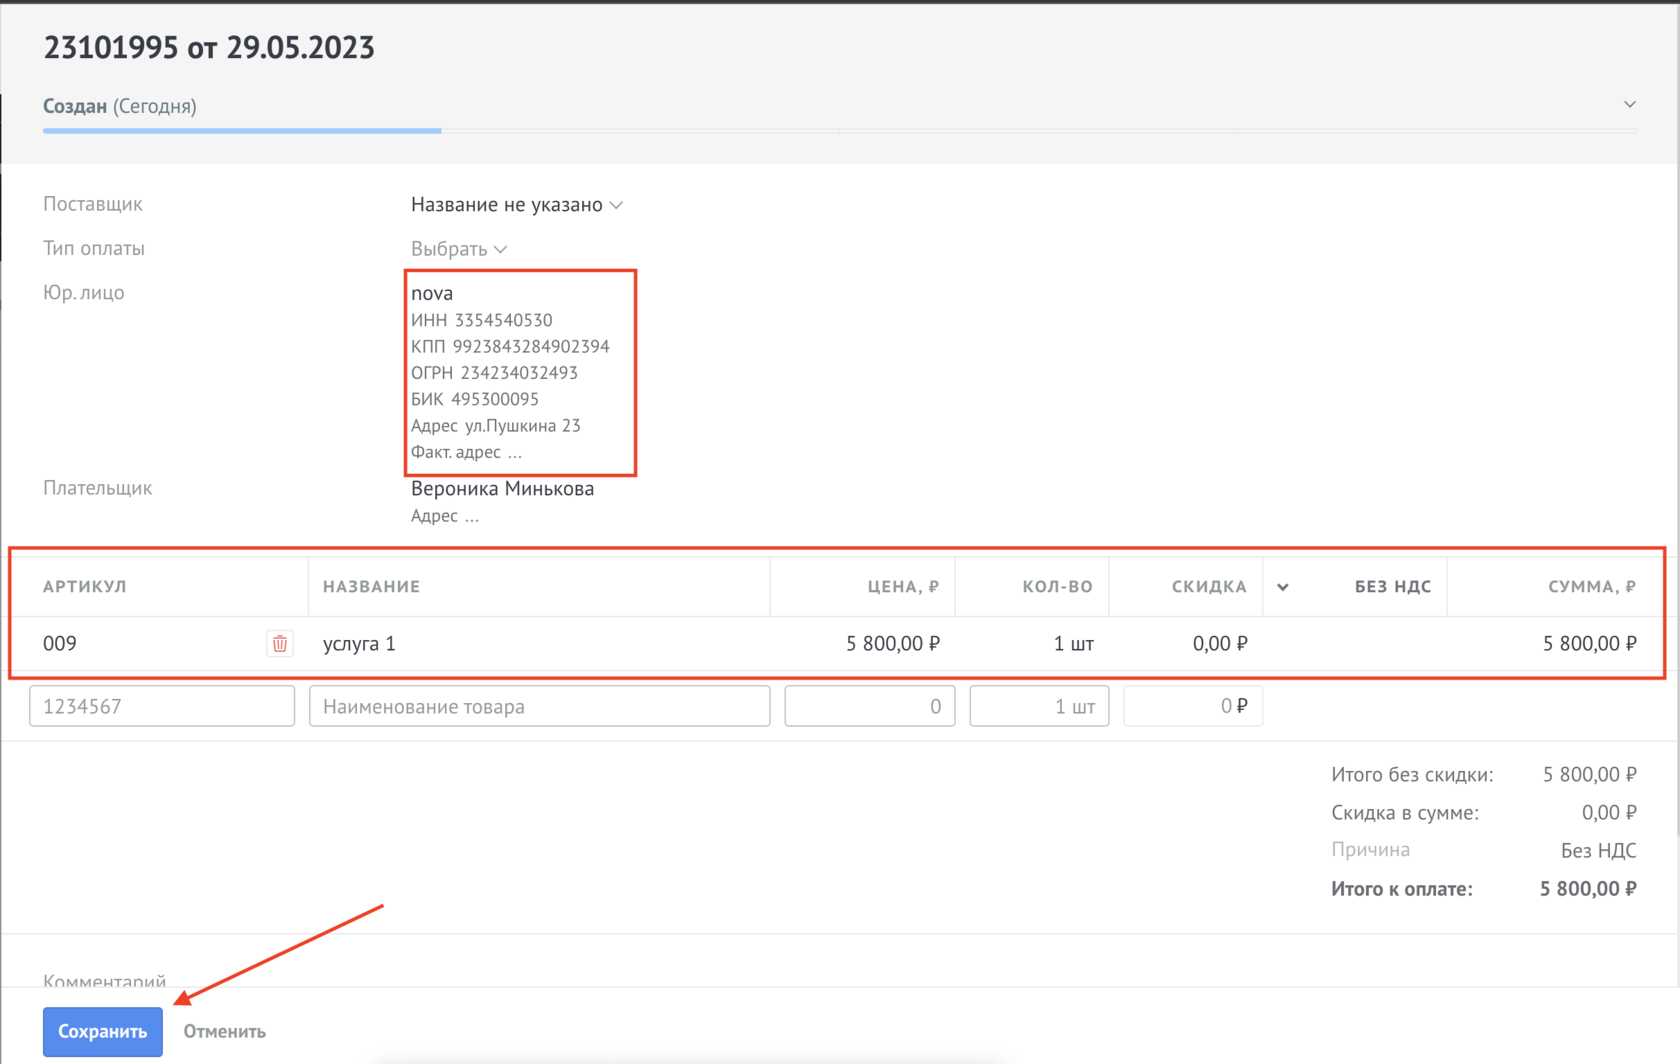Click the 'Скидка' column header
This screenshot has height=1064, width=1680.
click(x=1208, y=587)
